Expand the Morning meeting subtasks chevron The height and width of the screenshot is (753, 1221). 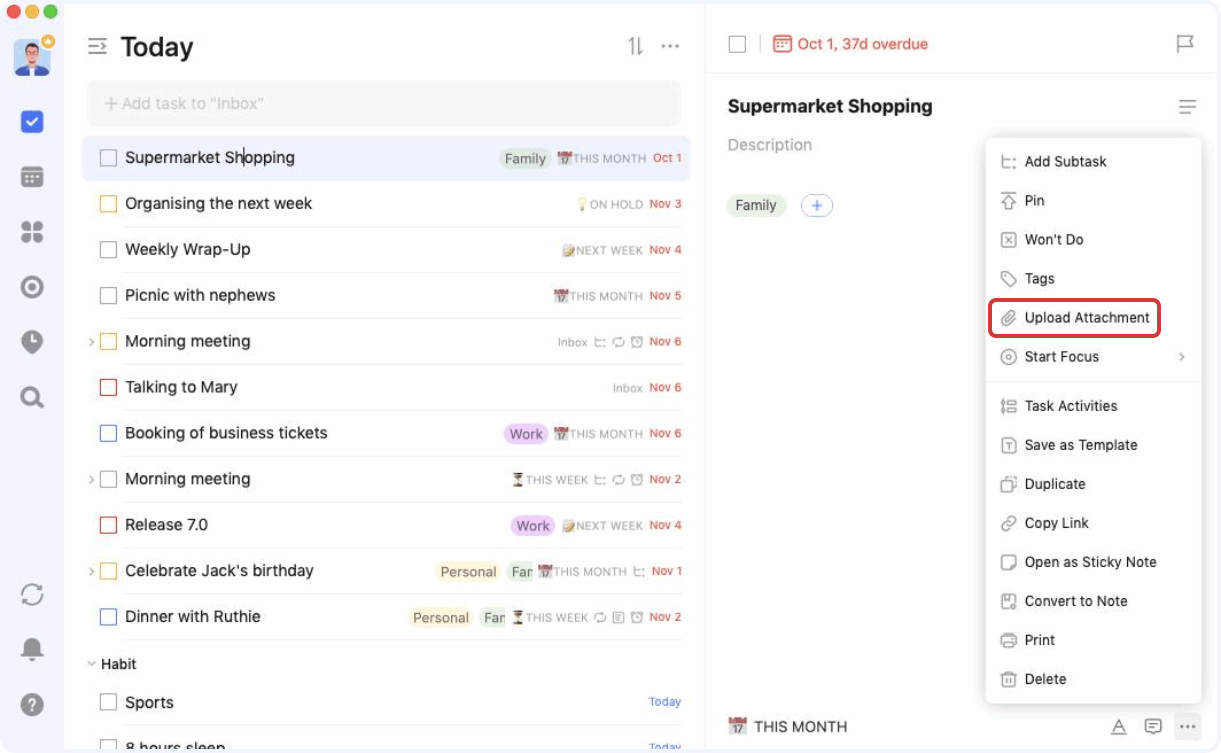(x=91, y=341)
